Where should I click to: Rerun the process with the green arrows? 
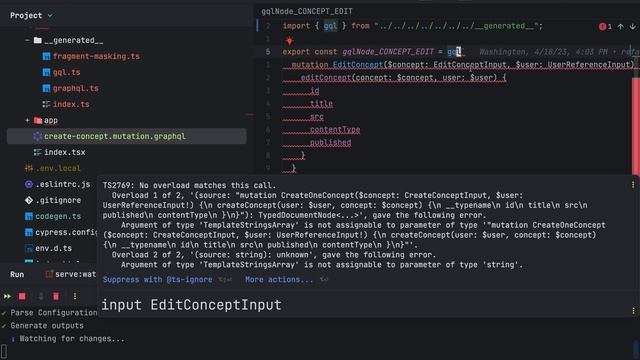(7, 296)
